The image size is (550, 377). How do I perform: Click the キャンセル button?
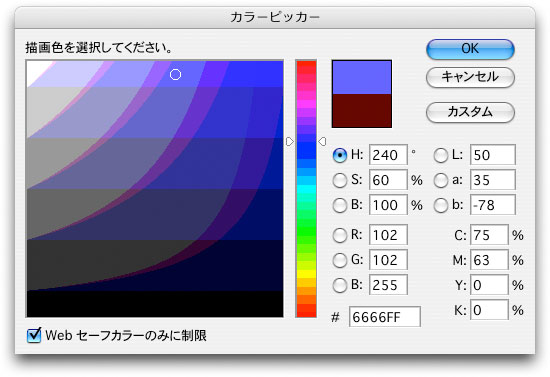(x=470, y=77)
